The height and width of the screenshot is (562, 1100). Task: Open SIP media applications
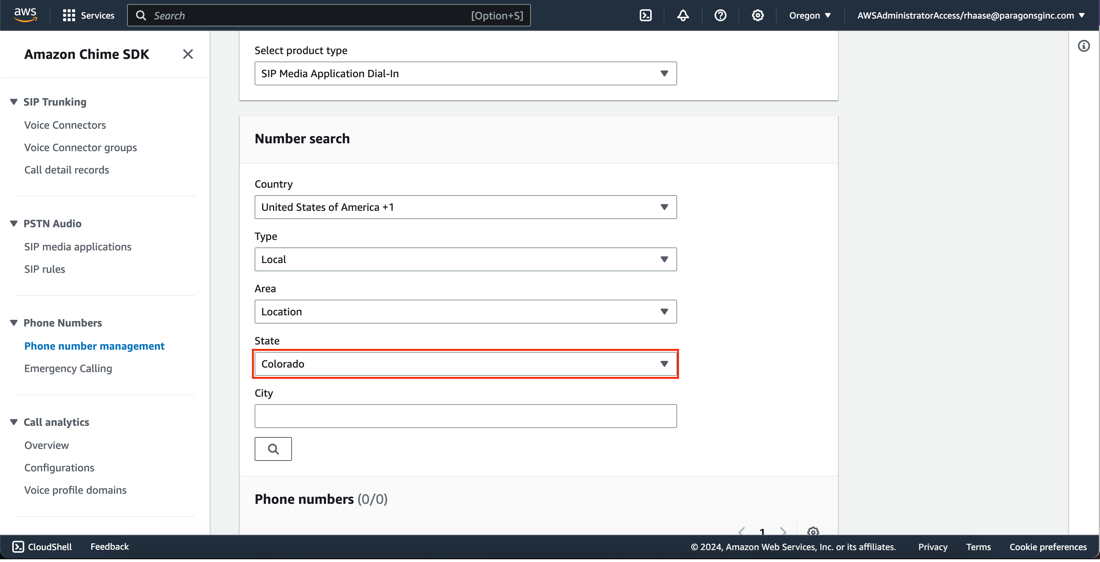78,247
